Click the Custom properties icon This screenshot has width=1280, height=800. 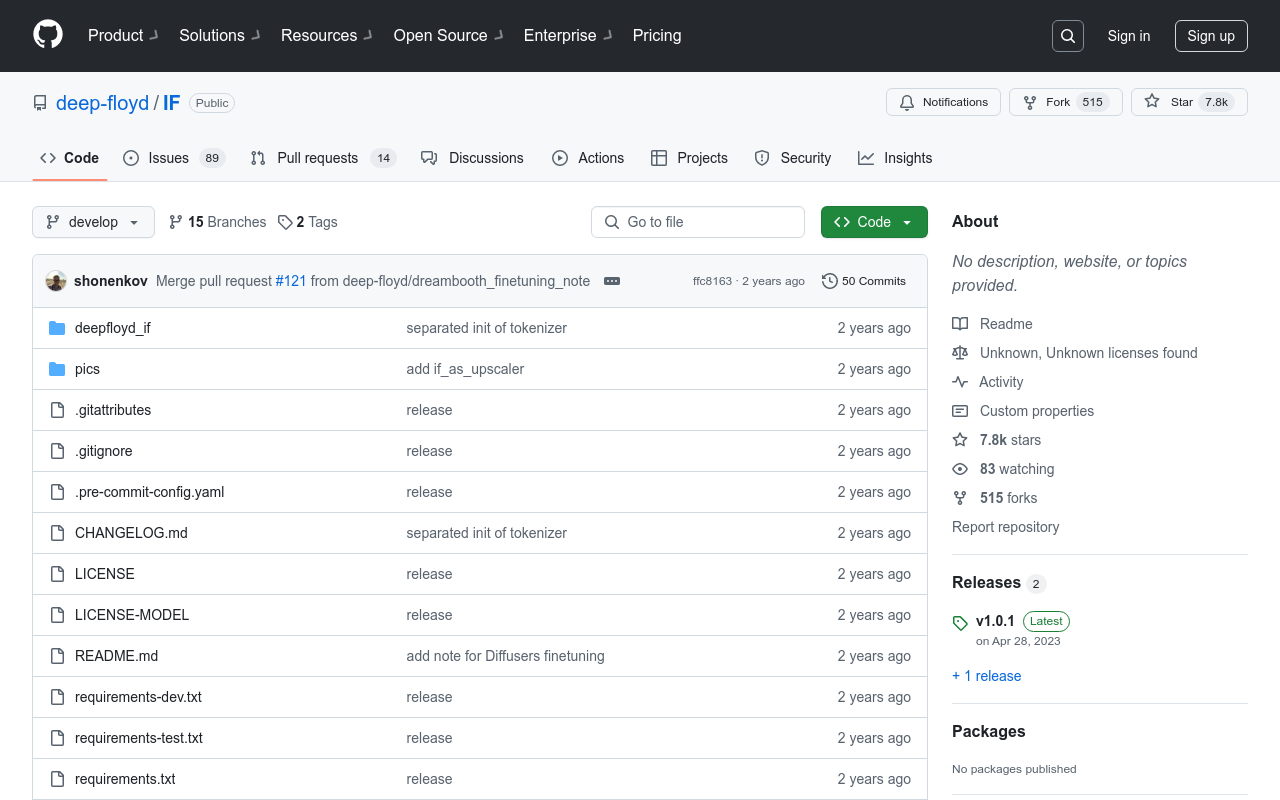(x=960, y=411)
